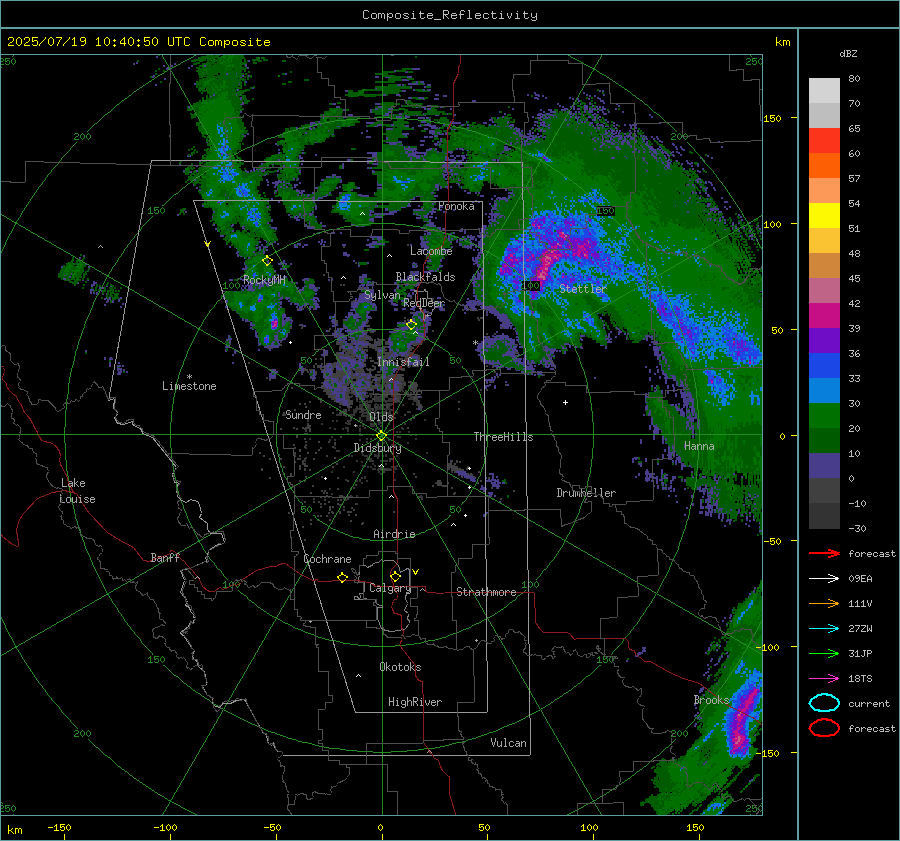This screenshot has width=900, height=841.
Task: Click the Cochrane town label
Action: [327, 559]
